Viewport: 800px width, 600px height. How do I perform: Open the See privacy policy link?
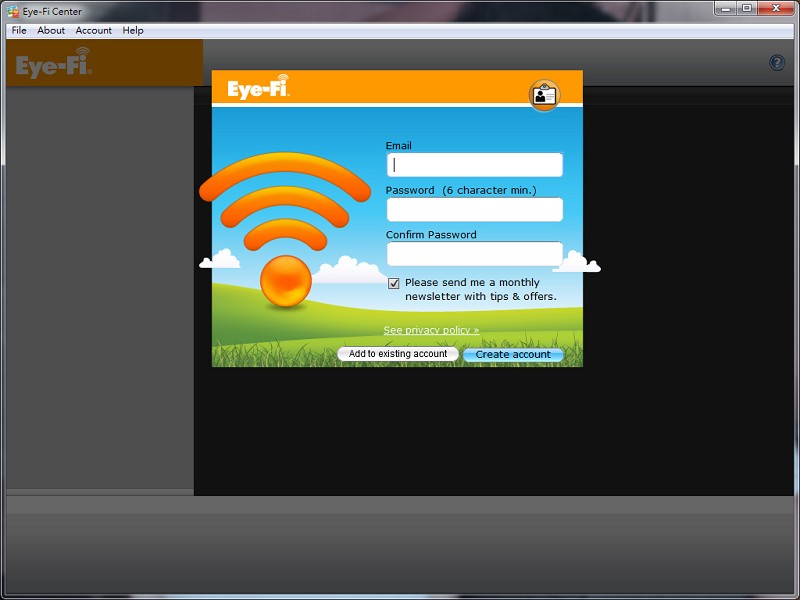[x=431, y=330]
